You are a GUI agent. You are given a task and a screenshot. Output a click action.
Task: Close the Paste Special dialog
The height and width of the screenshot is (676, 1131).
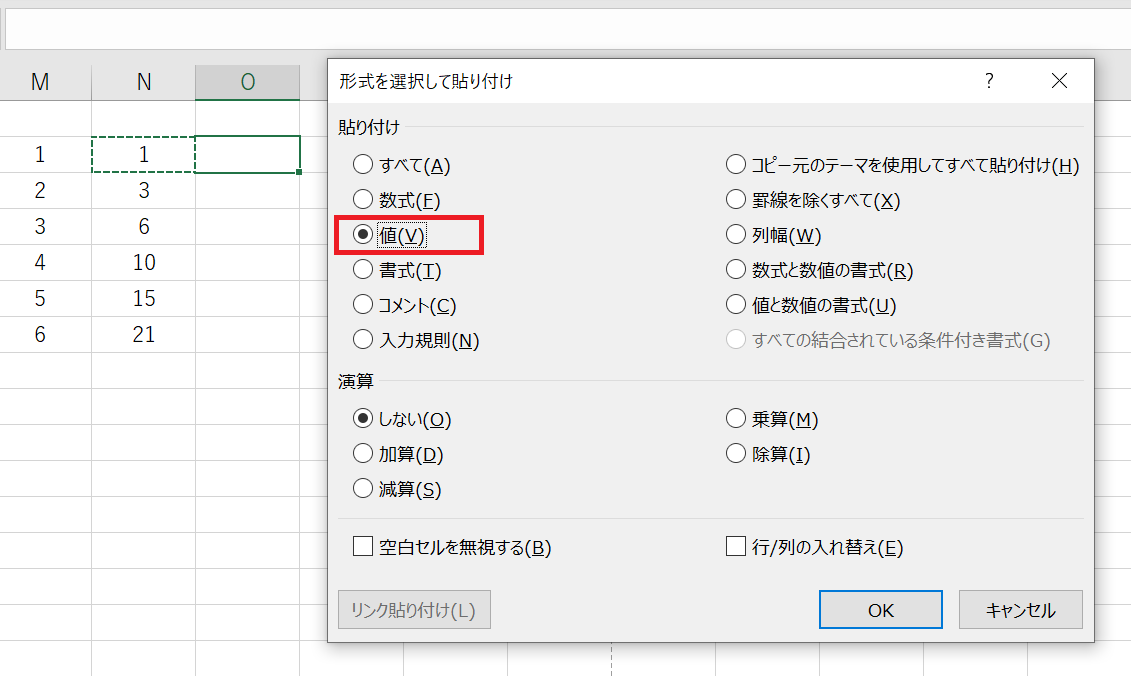(x=1059, y=81)
